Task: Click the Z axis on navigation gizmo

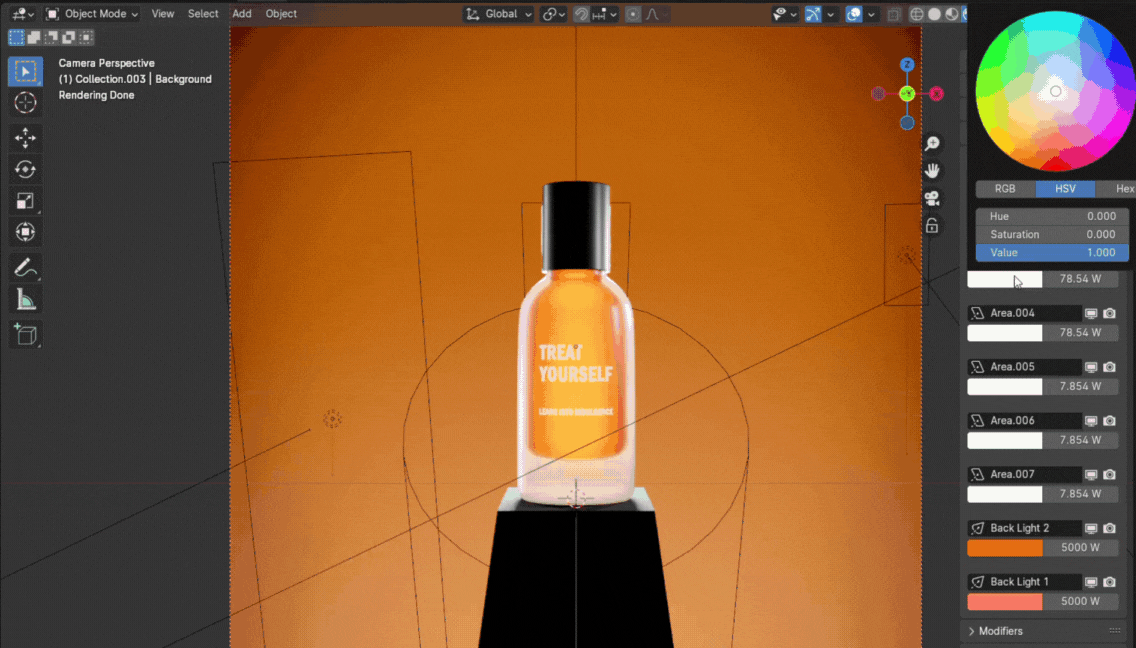Action: tap(907, 65)
